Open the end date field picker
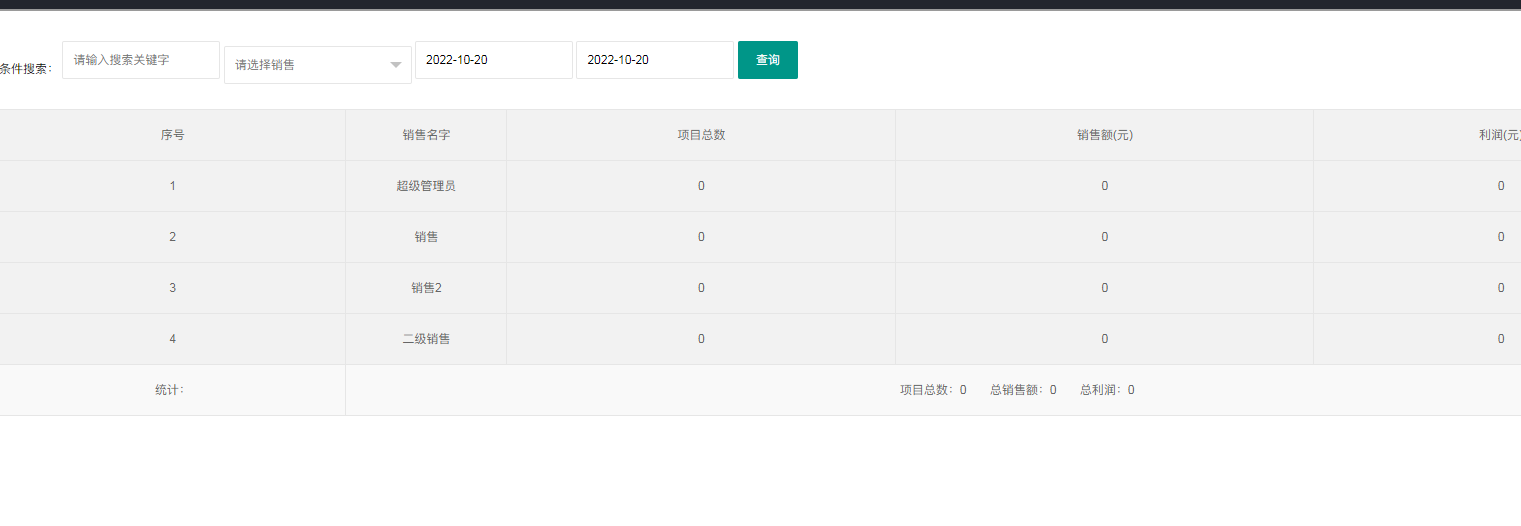Viewport: 1521px width, 526px height. coord(654,60)
